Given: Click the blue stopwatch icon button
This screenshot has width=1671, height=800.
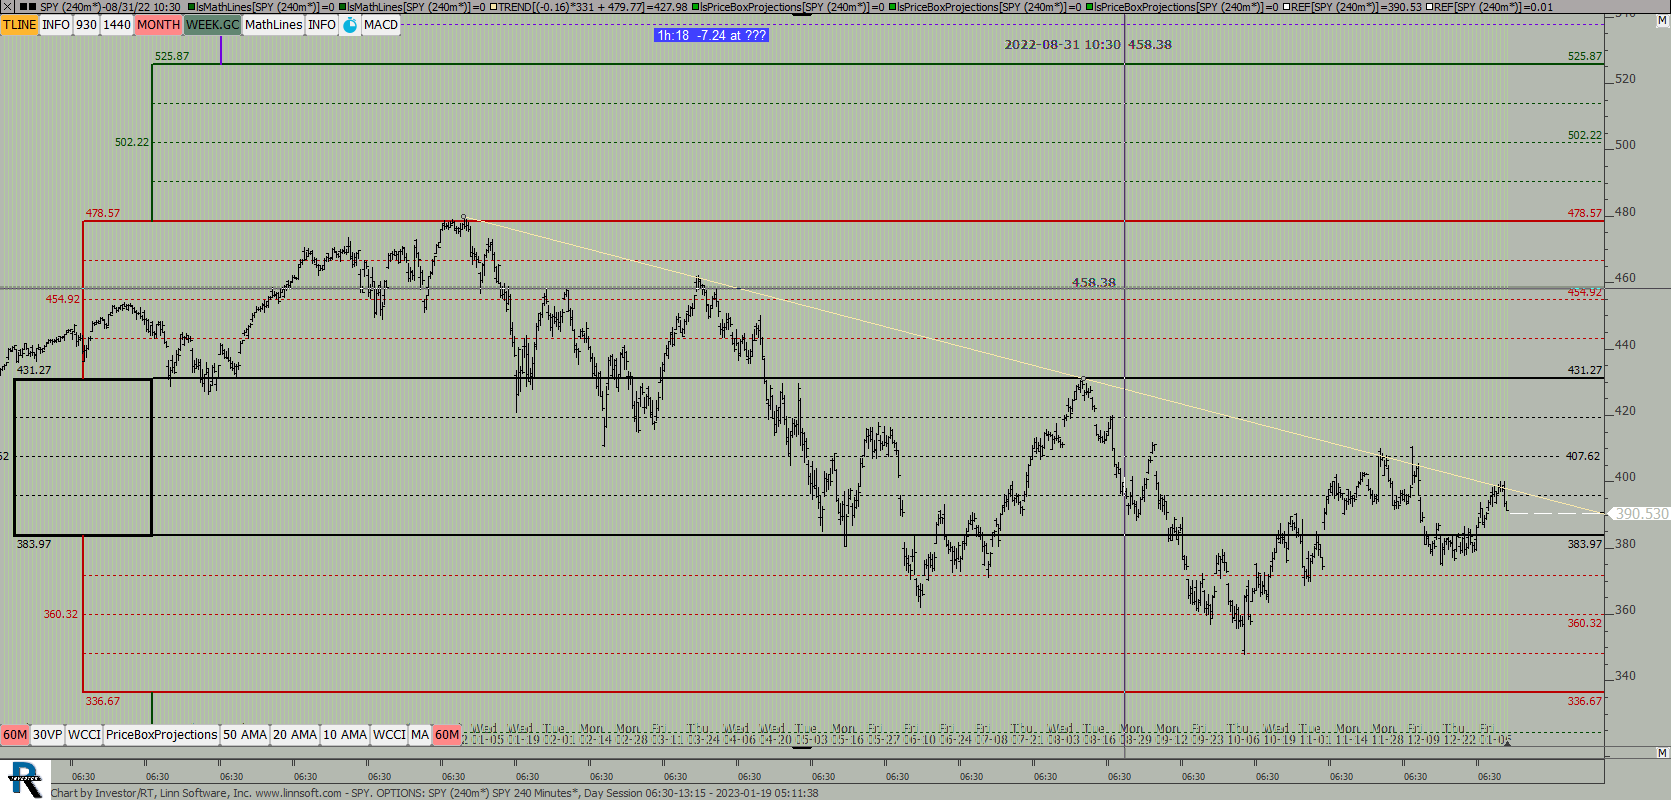Looking at the screenshot, I should pos(350,25).
